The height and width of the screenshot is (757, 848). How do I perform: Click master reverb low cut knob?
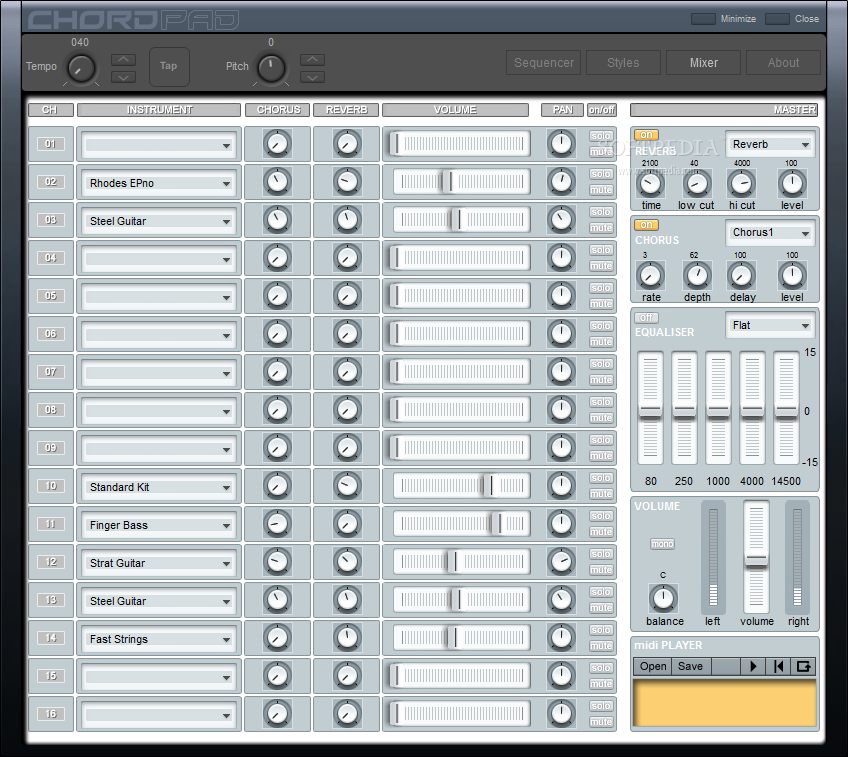coord(697,184)
